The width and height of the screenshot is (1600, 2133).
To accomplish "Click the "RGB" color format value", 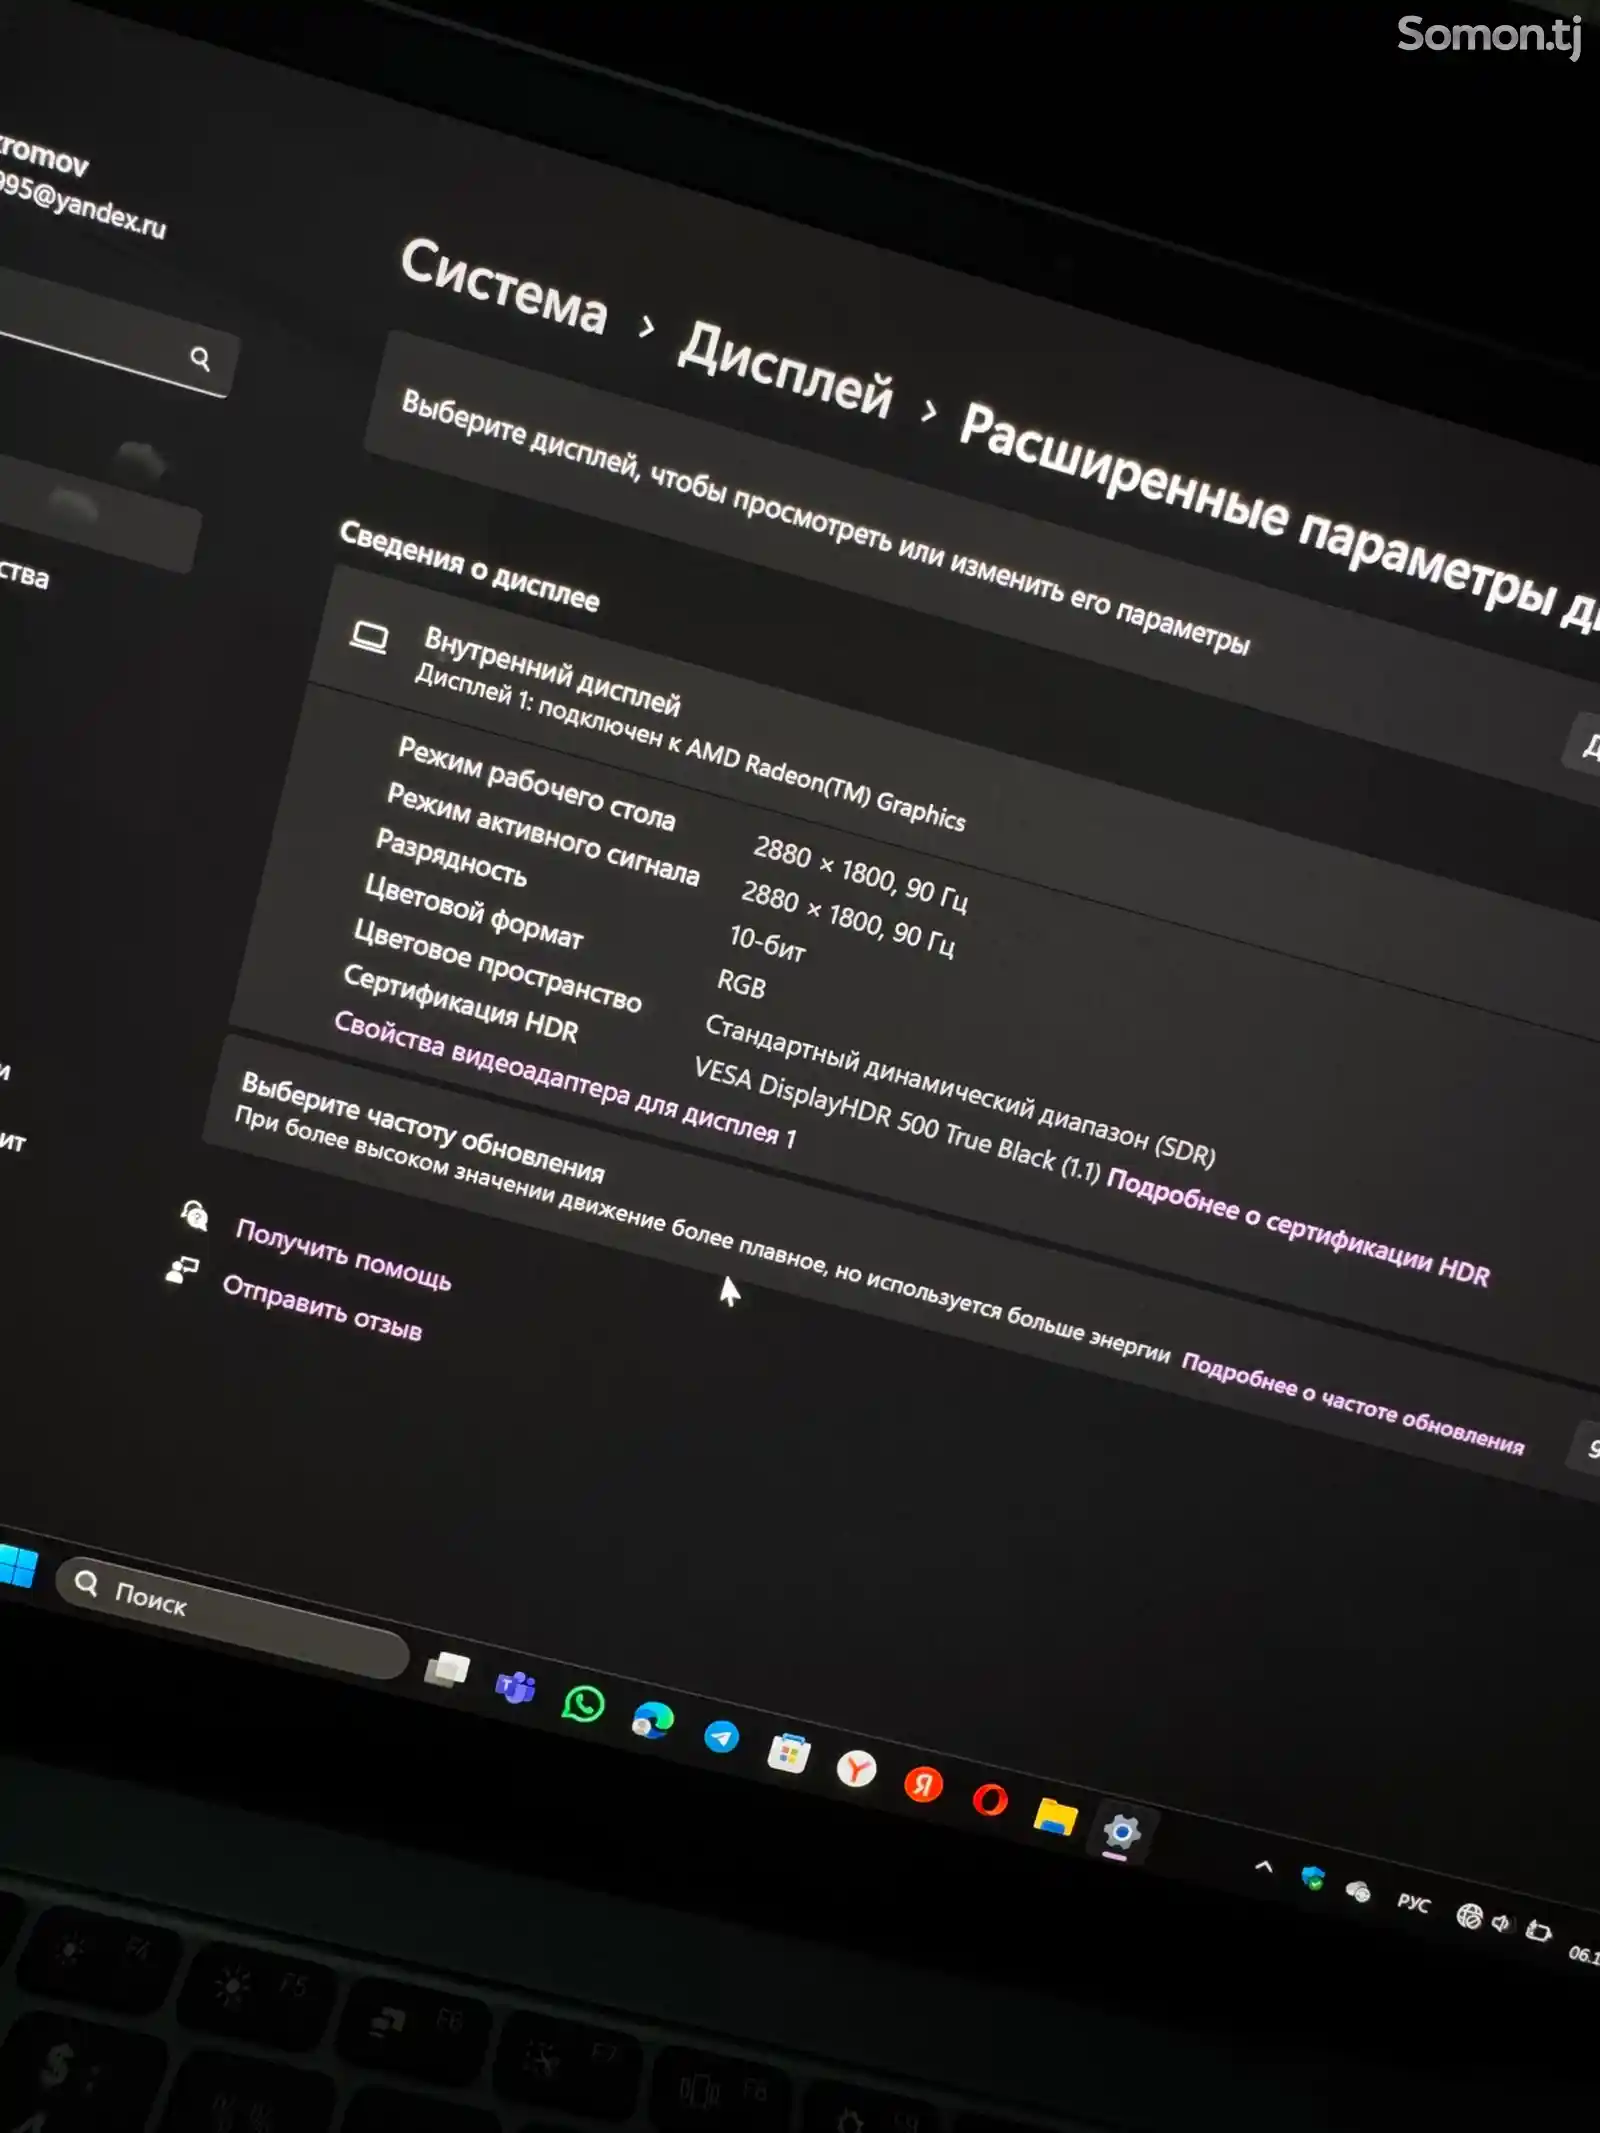I will click(741, 984).
